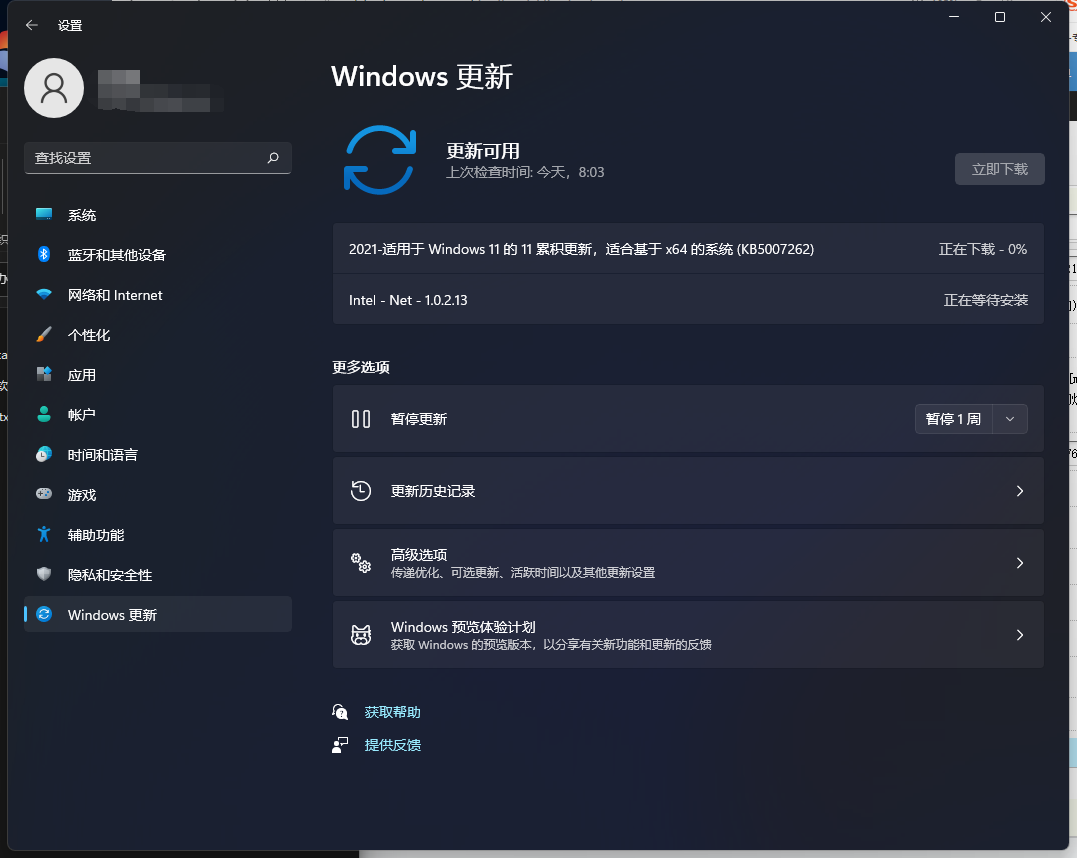Click the user profile avatar icon
Image resolution: width=1077 pixels, height=858 pixels.
tap(54, 88)
